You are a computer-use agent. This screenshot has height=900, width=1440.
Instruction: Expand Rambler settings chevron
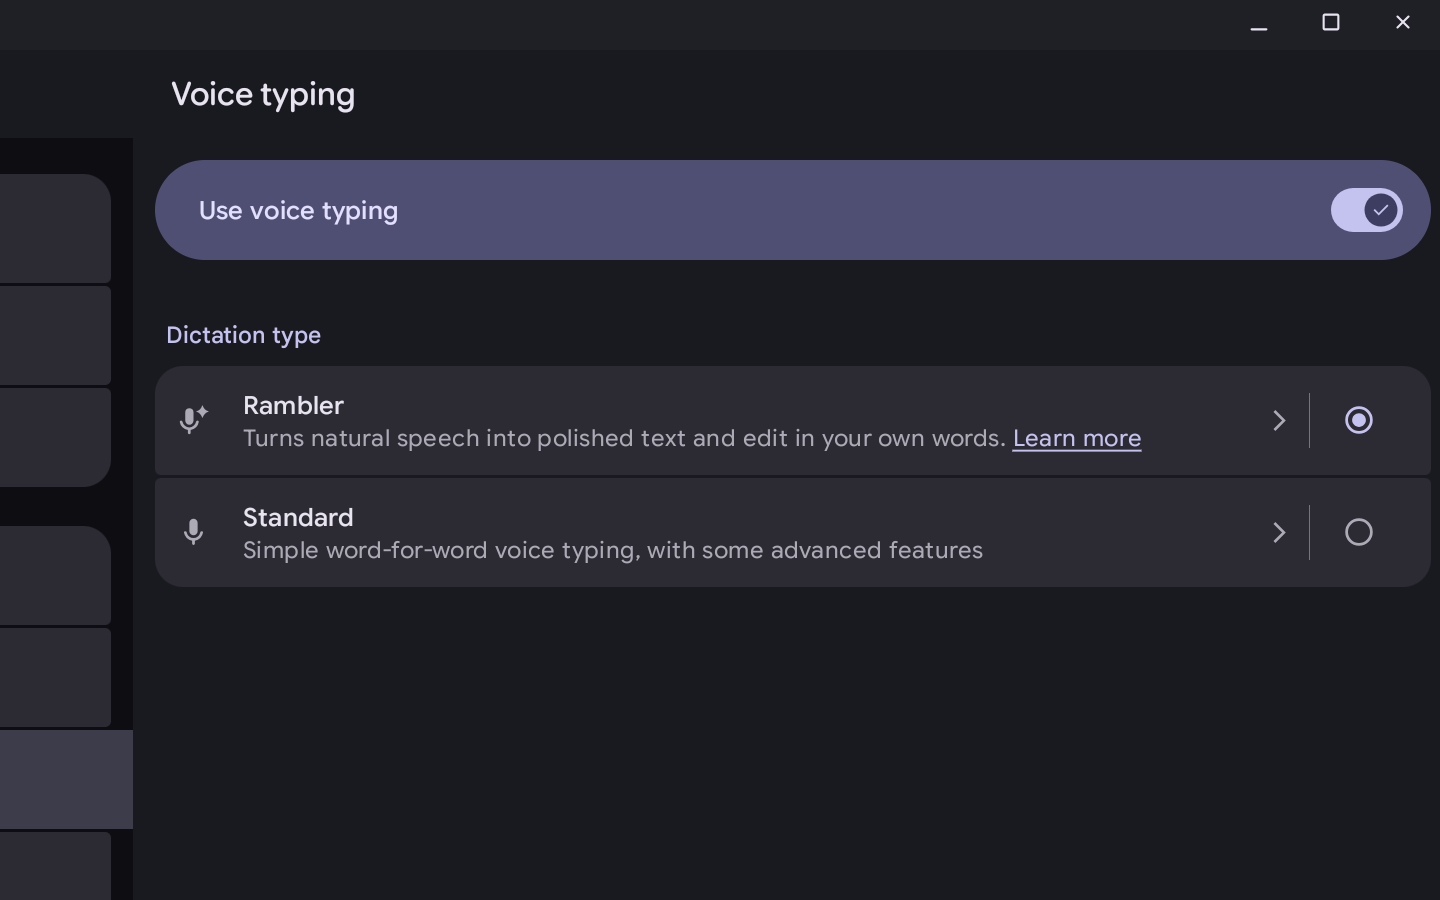tap(1279, 420)
